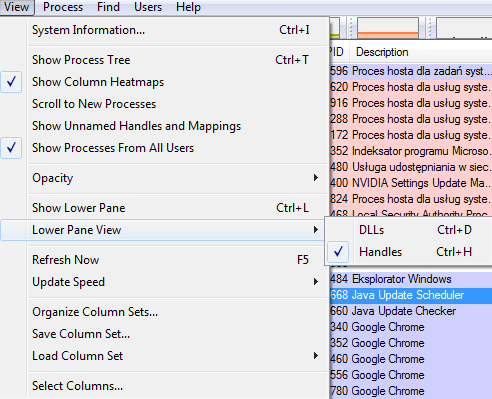The width and height of the screenshot is (492, 399).
Task: Select NVIDIA Settings Update Ma.. row
Action: point(411,183)
